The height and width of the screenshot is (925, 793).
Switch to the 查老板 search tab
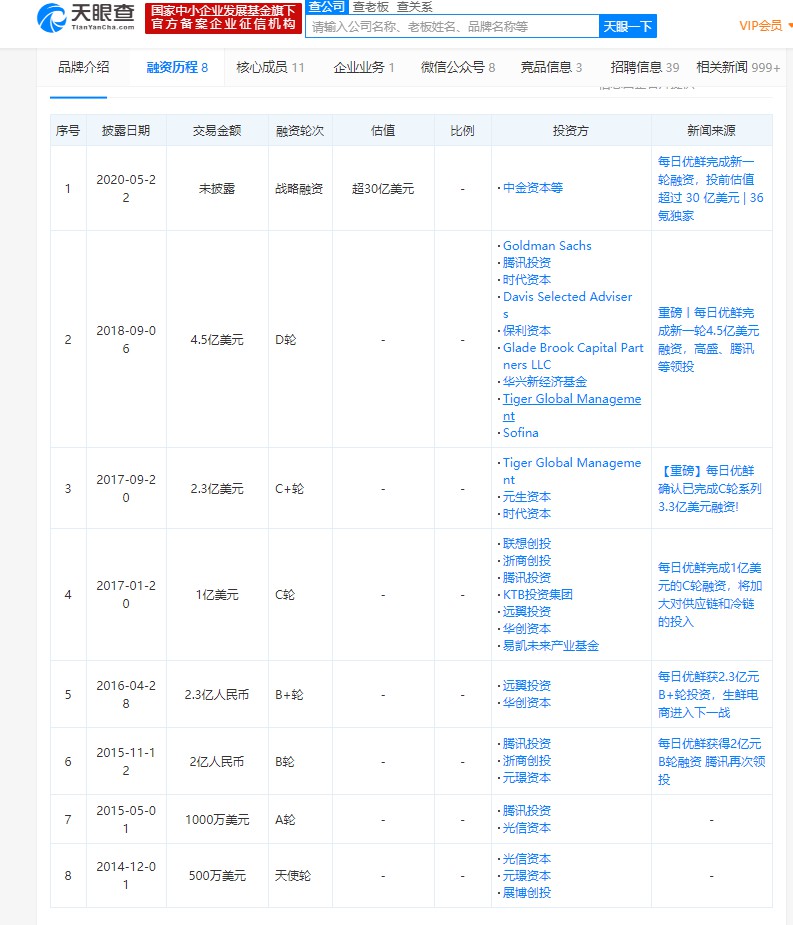tap(370, 6)
